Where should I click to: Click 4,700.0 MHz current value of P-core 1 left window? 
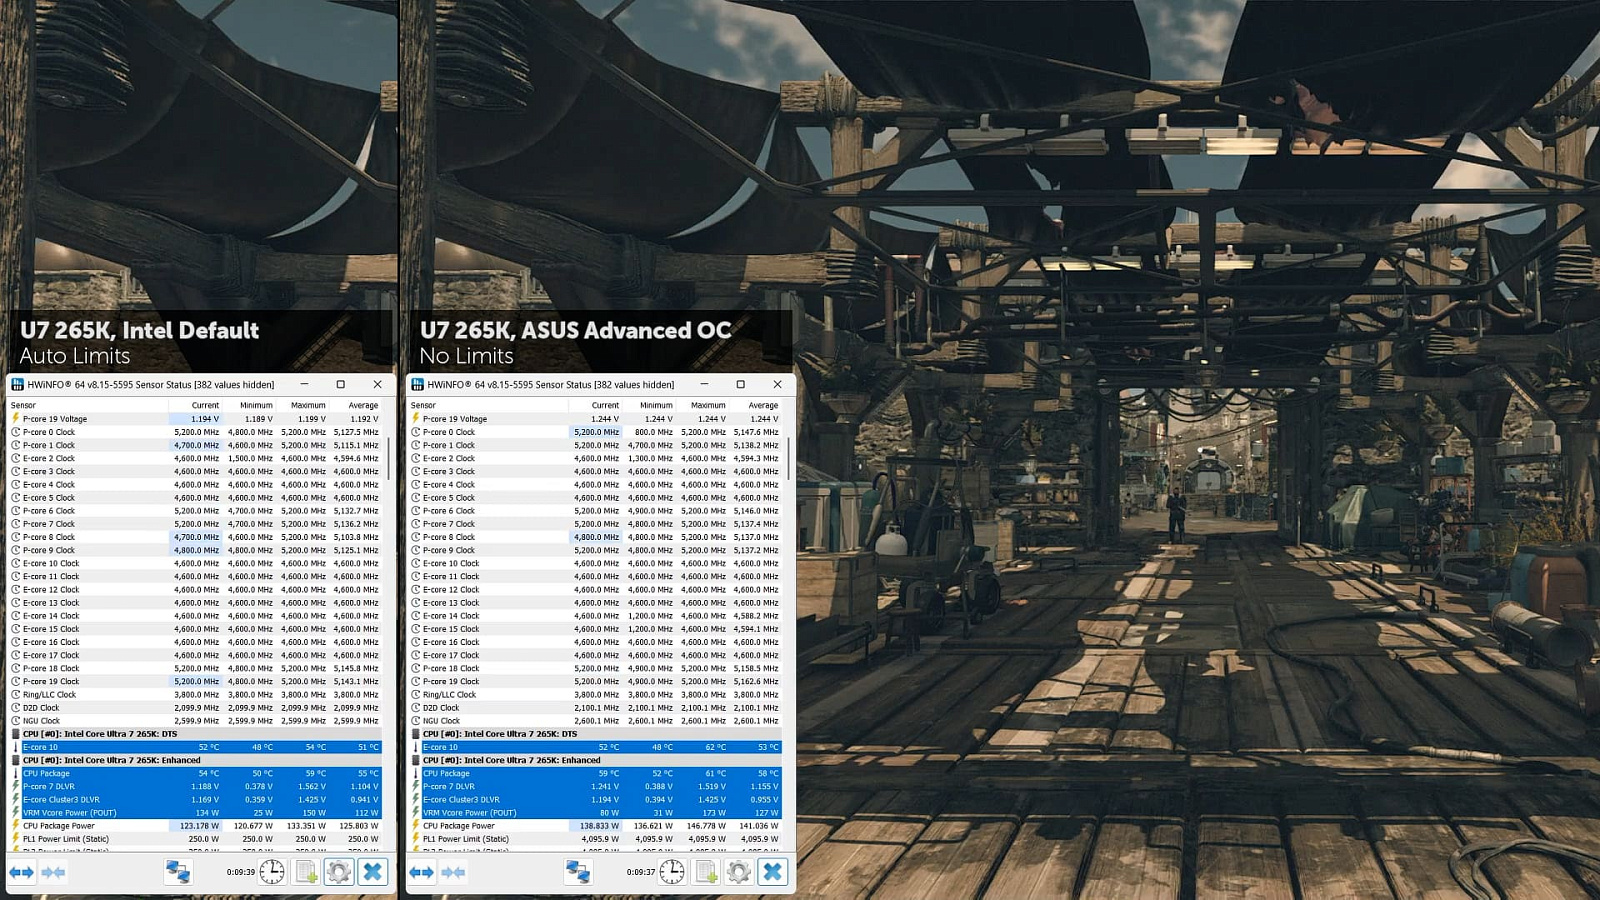196,445
